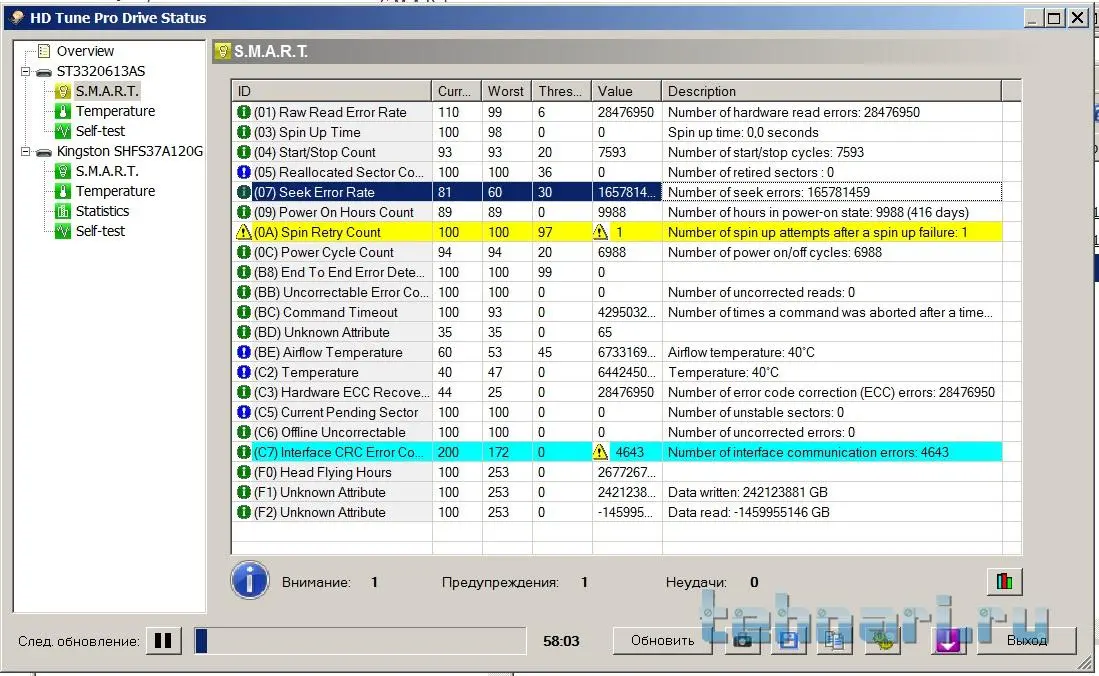Select (F0) Head Flying Hours row
The width and height of the screenshot is (1099, 676).
[x=617, y=472]
